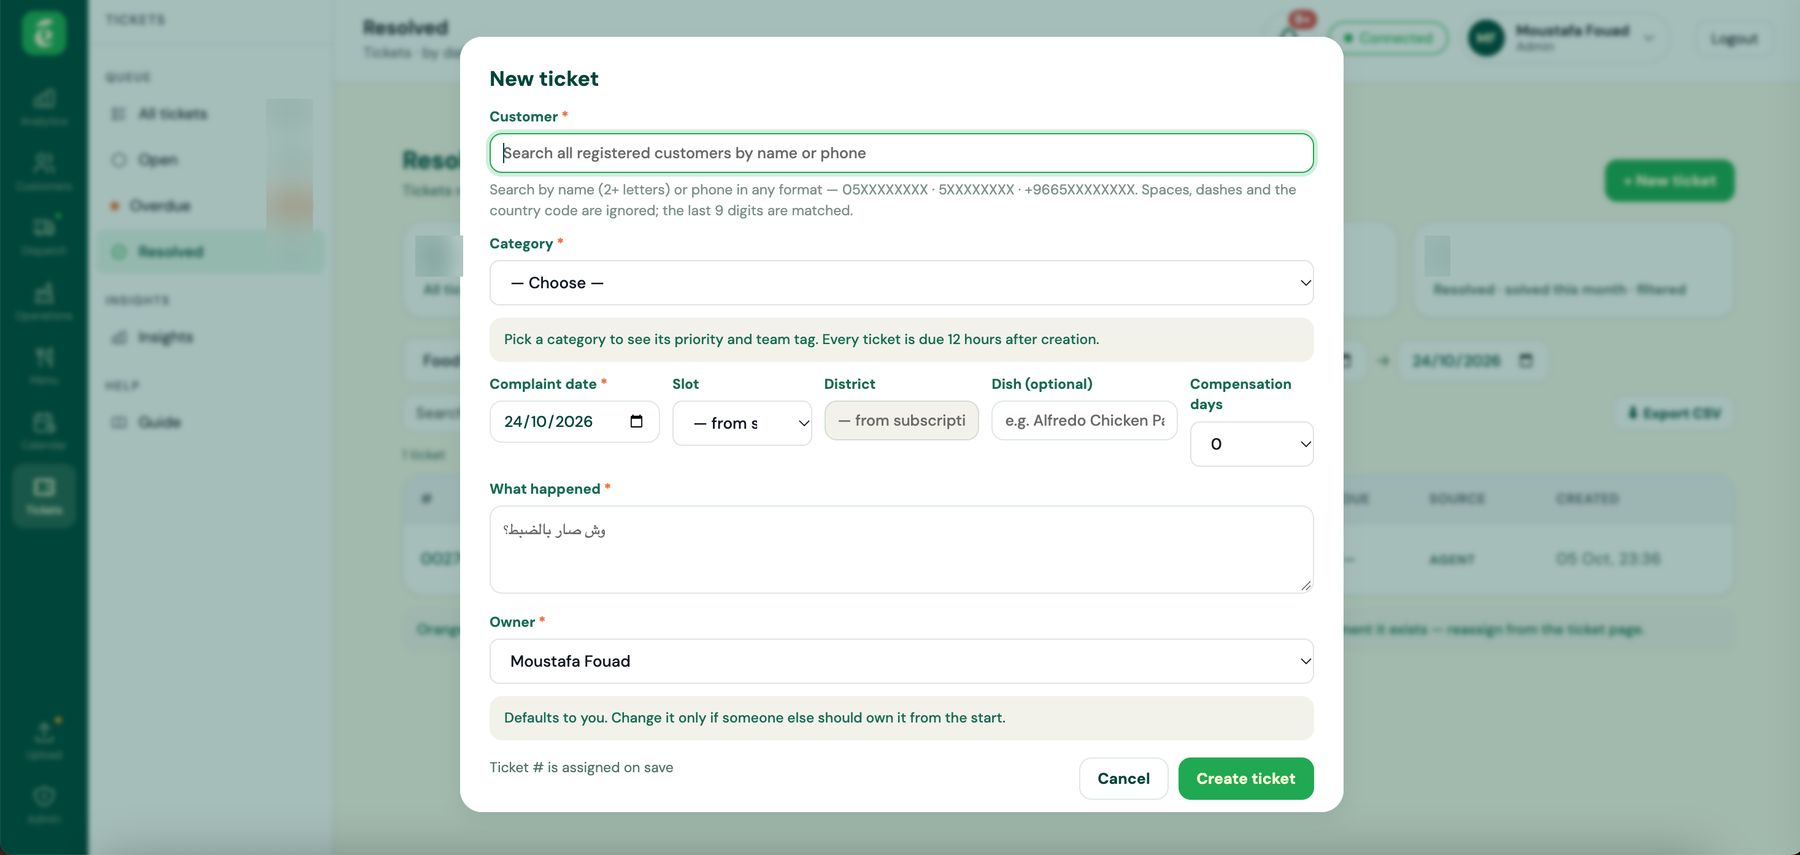This screenshot has width=1800, height=855.
Task: Click the Create ticket button
Action: (x=1245, y=778)
